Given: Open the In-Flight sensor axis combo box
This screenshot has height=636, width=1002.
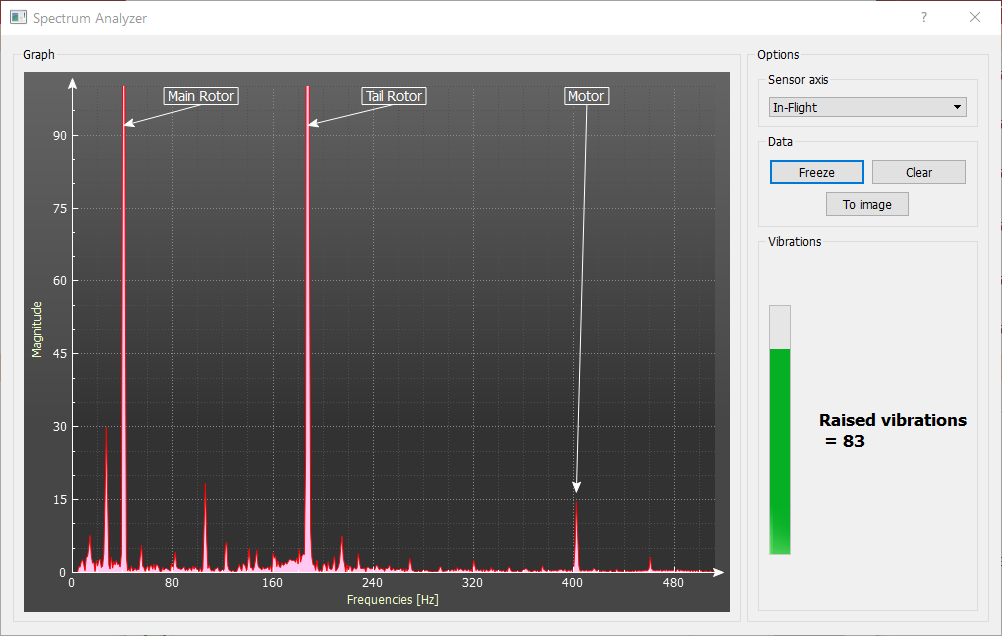Looking at the screenshot, I should tap(867, 107).
